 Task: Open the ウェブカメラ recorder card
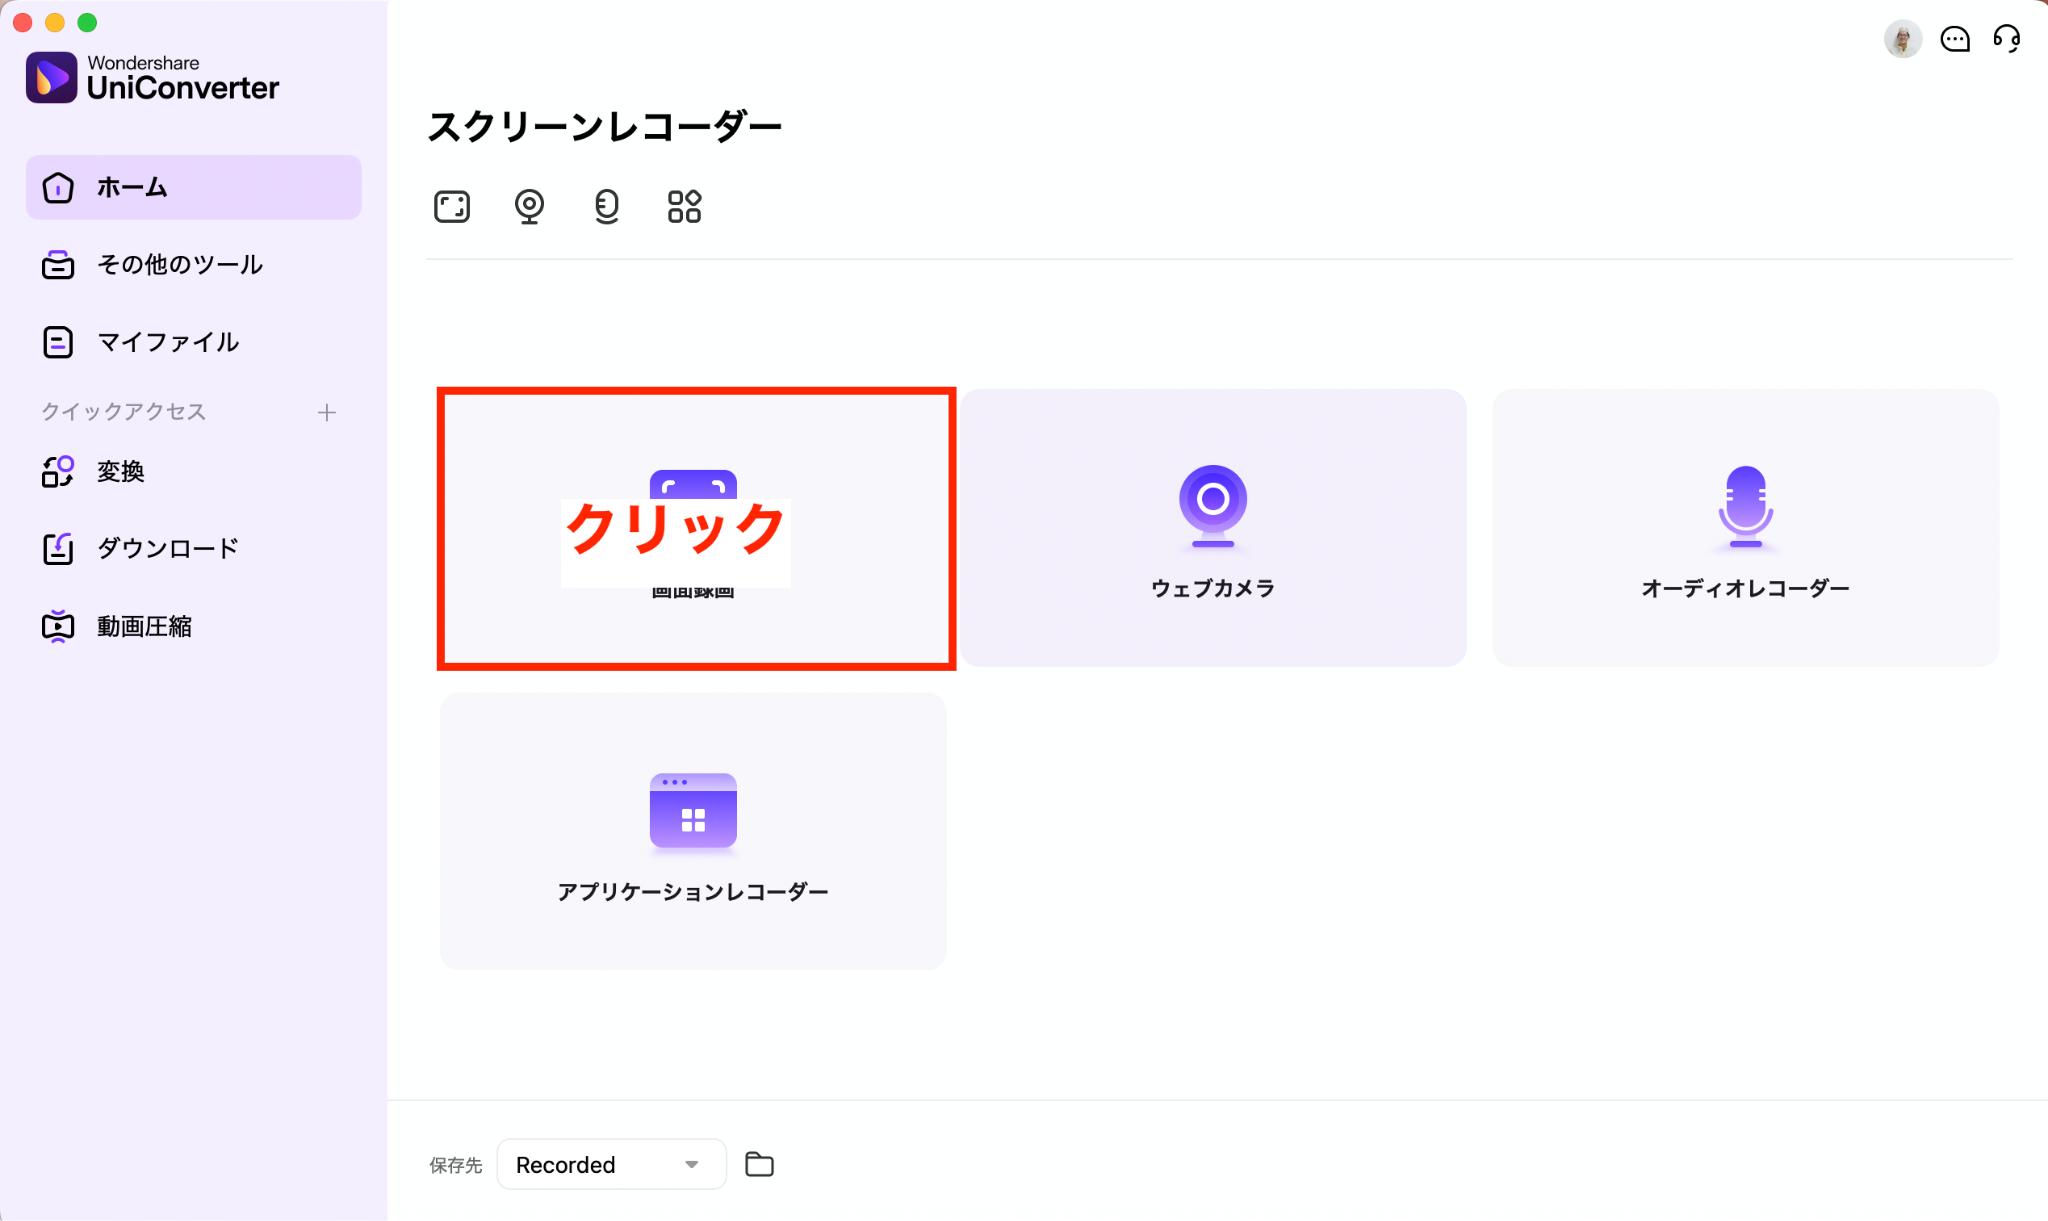tap(1214, 528)
